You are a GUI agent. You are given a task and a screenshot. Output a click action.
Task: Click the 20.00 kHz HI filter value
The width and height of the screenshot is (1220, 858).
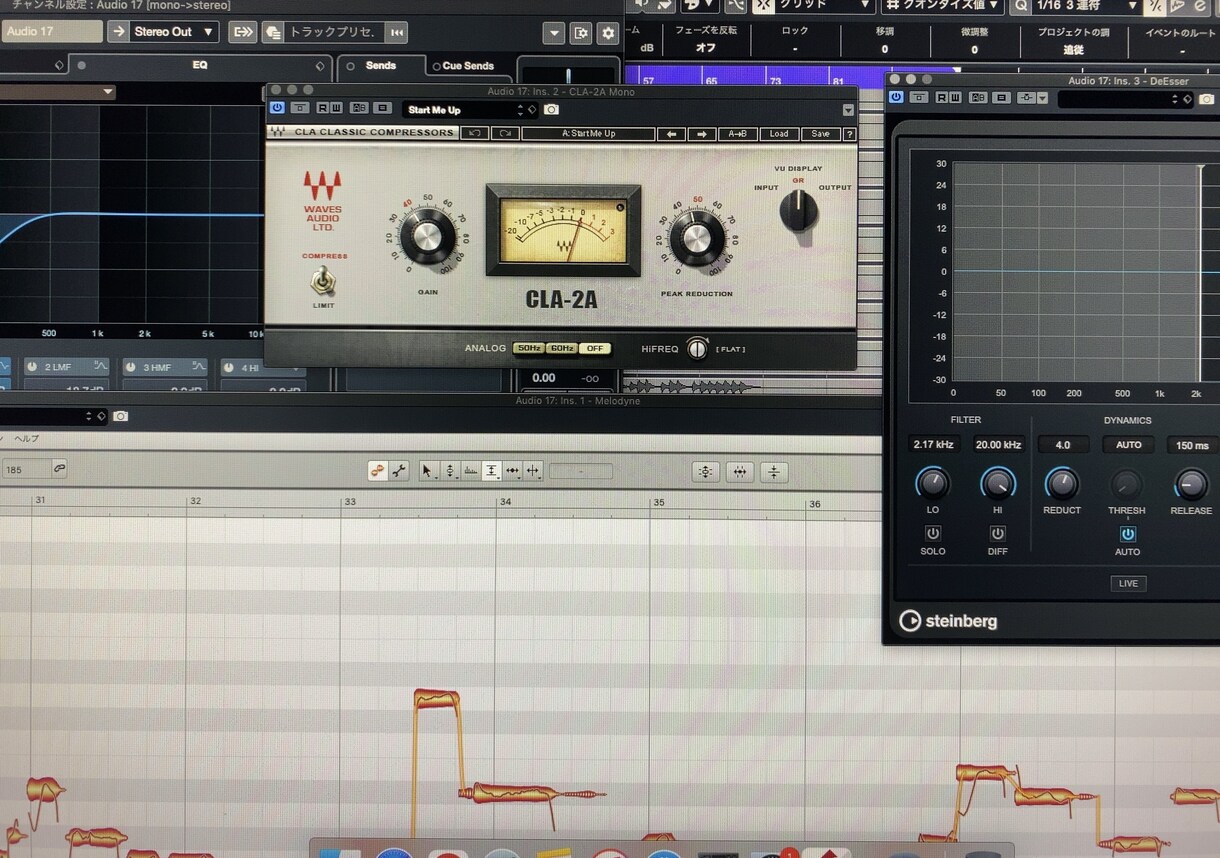998,445
